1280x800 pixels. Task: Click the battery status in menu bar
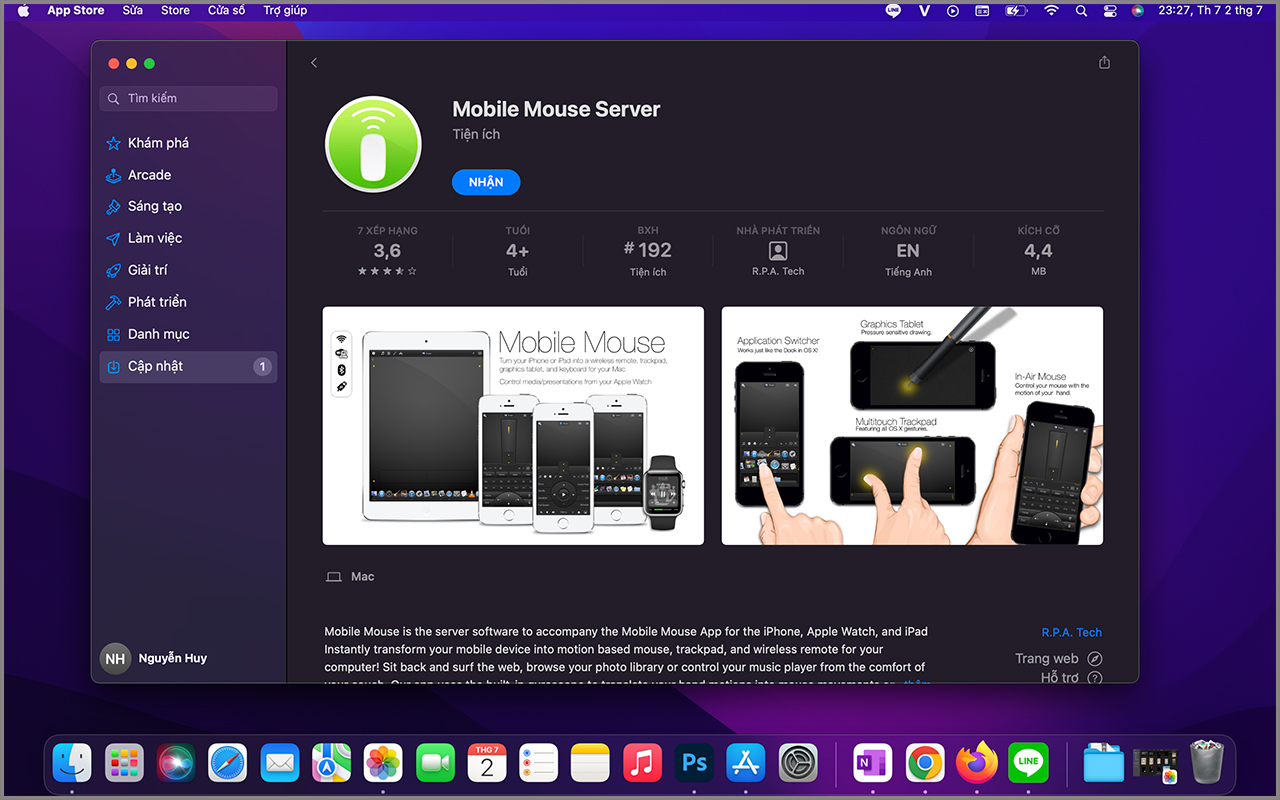pos(1016,11)
